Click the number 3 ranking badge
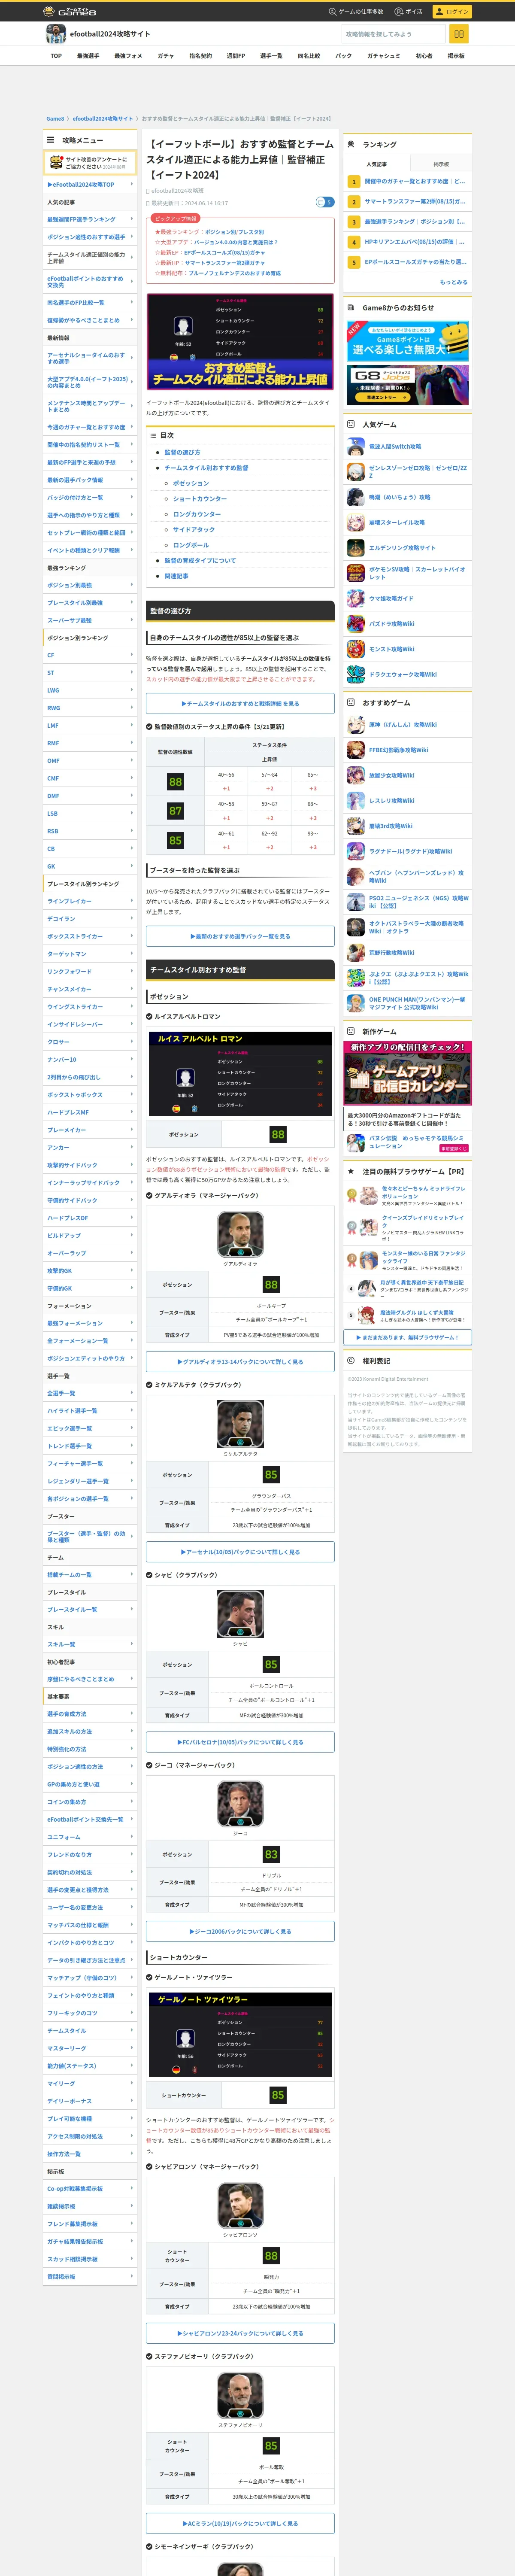Screen dimensions: 515x2576 pos(354,222)
